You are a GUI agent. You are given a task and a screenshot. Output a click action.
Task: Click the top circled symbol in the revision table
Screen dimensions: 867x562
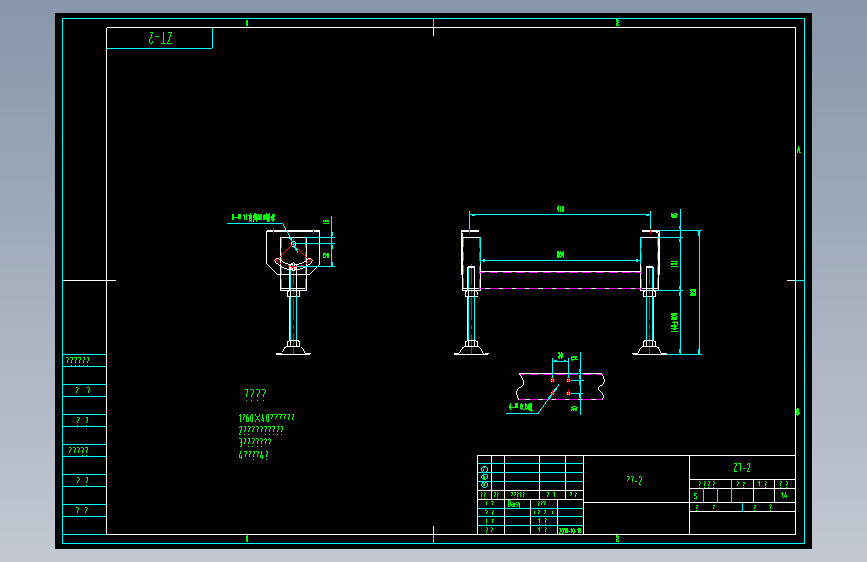coord(484,469)
